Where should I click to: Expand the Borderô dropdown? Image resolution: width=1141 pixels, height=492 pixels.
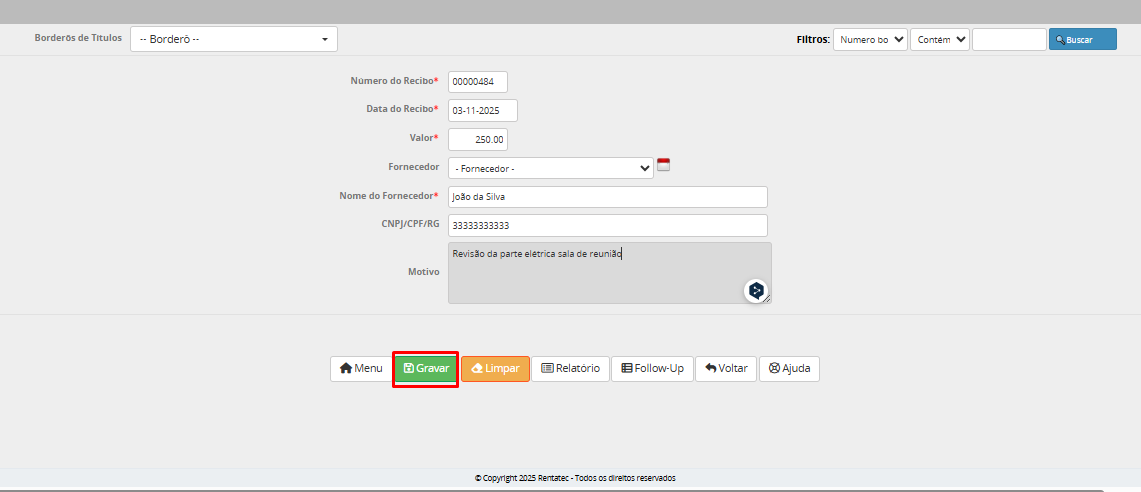pos(234,39)
